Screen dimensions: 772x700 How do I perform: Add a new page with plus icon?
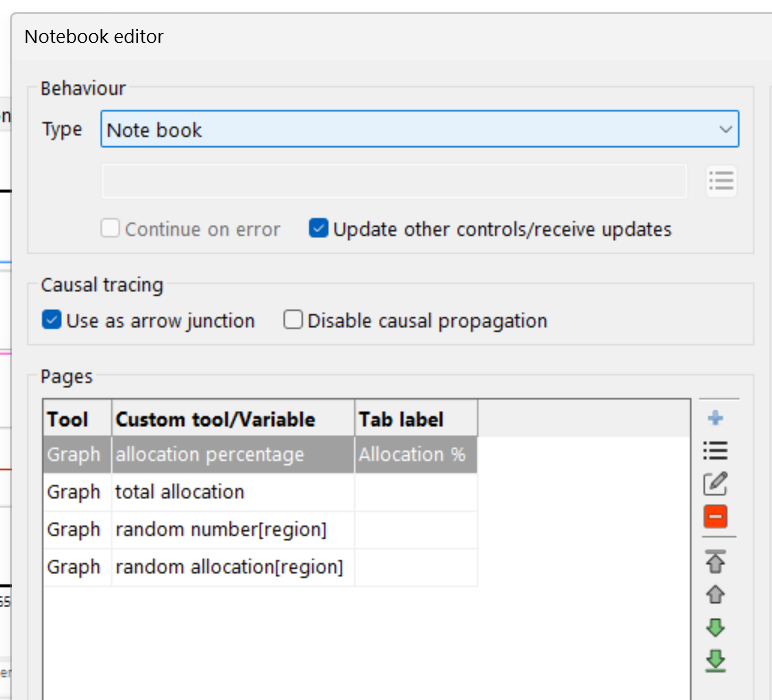(715, 418)
